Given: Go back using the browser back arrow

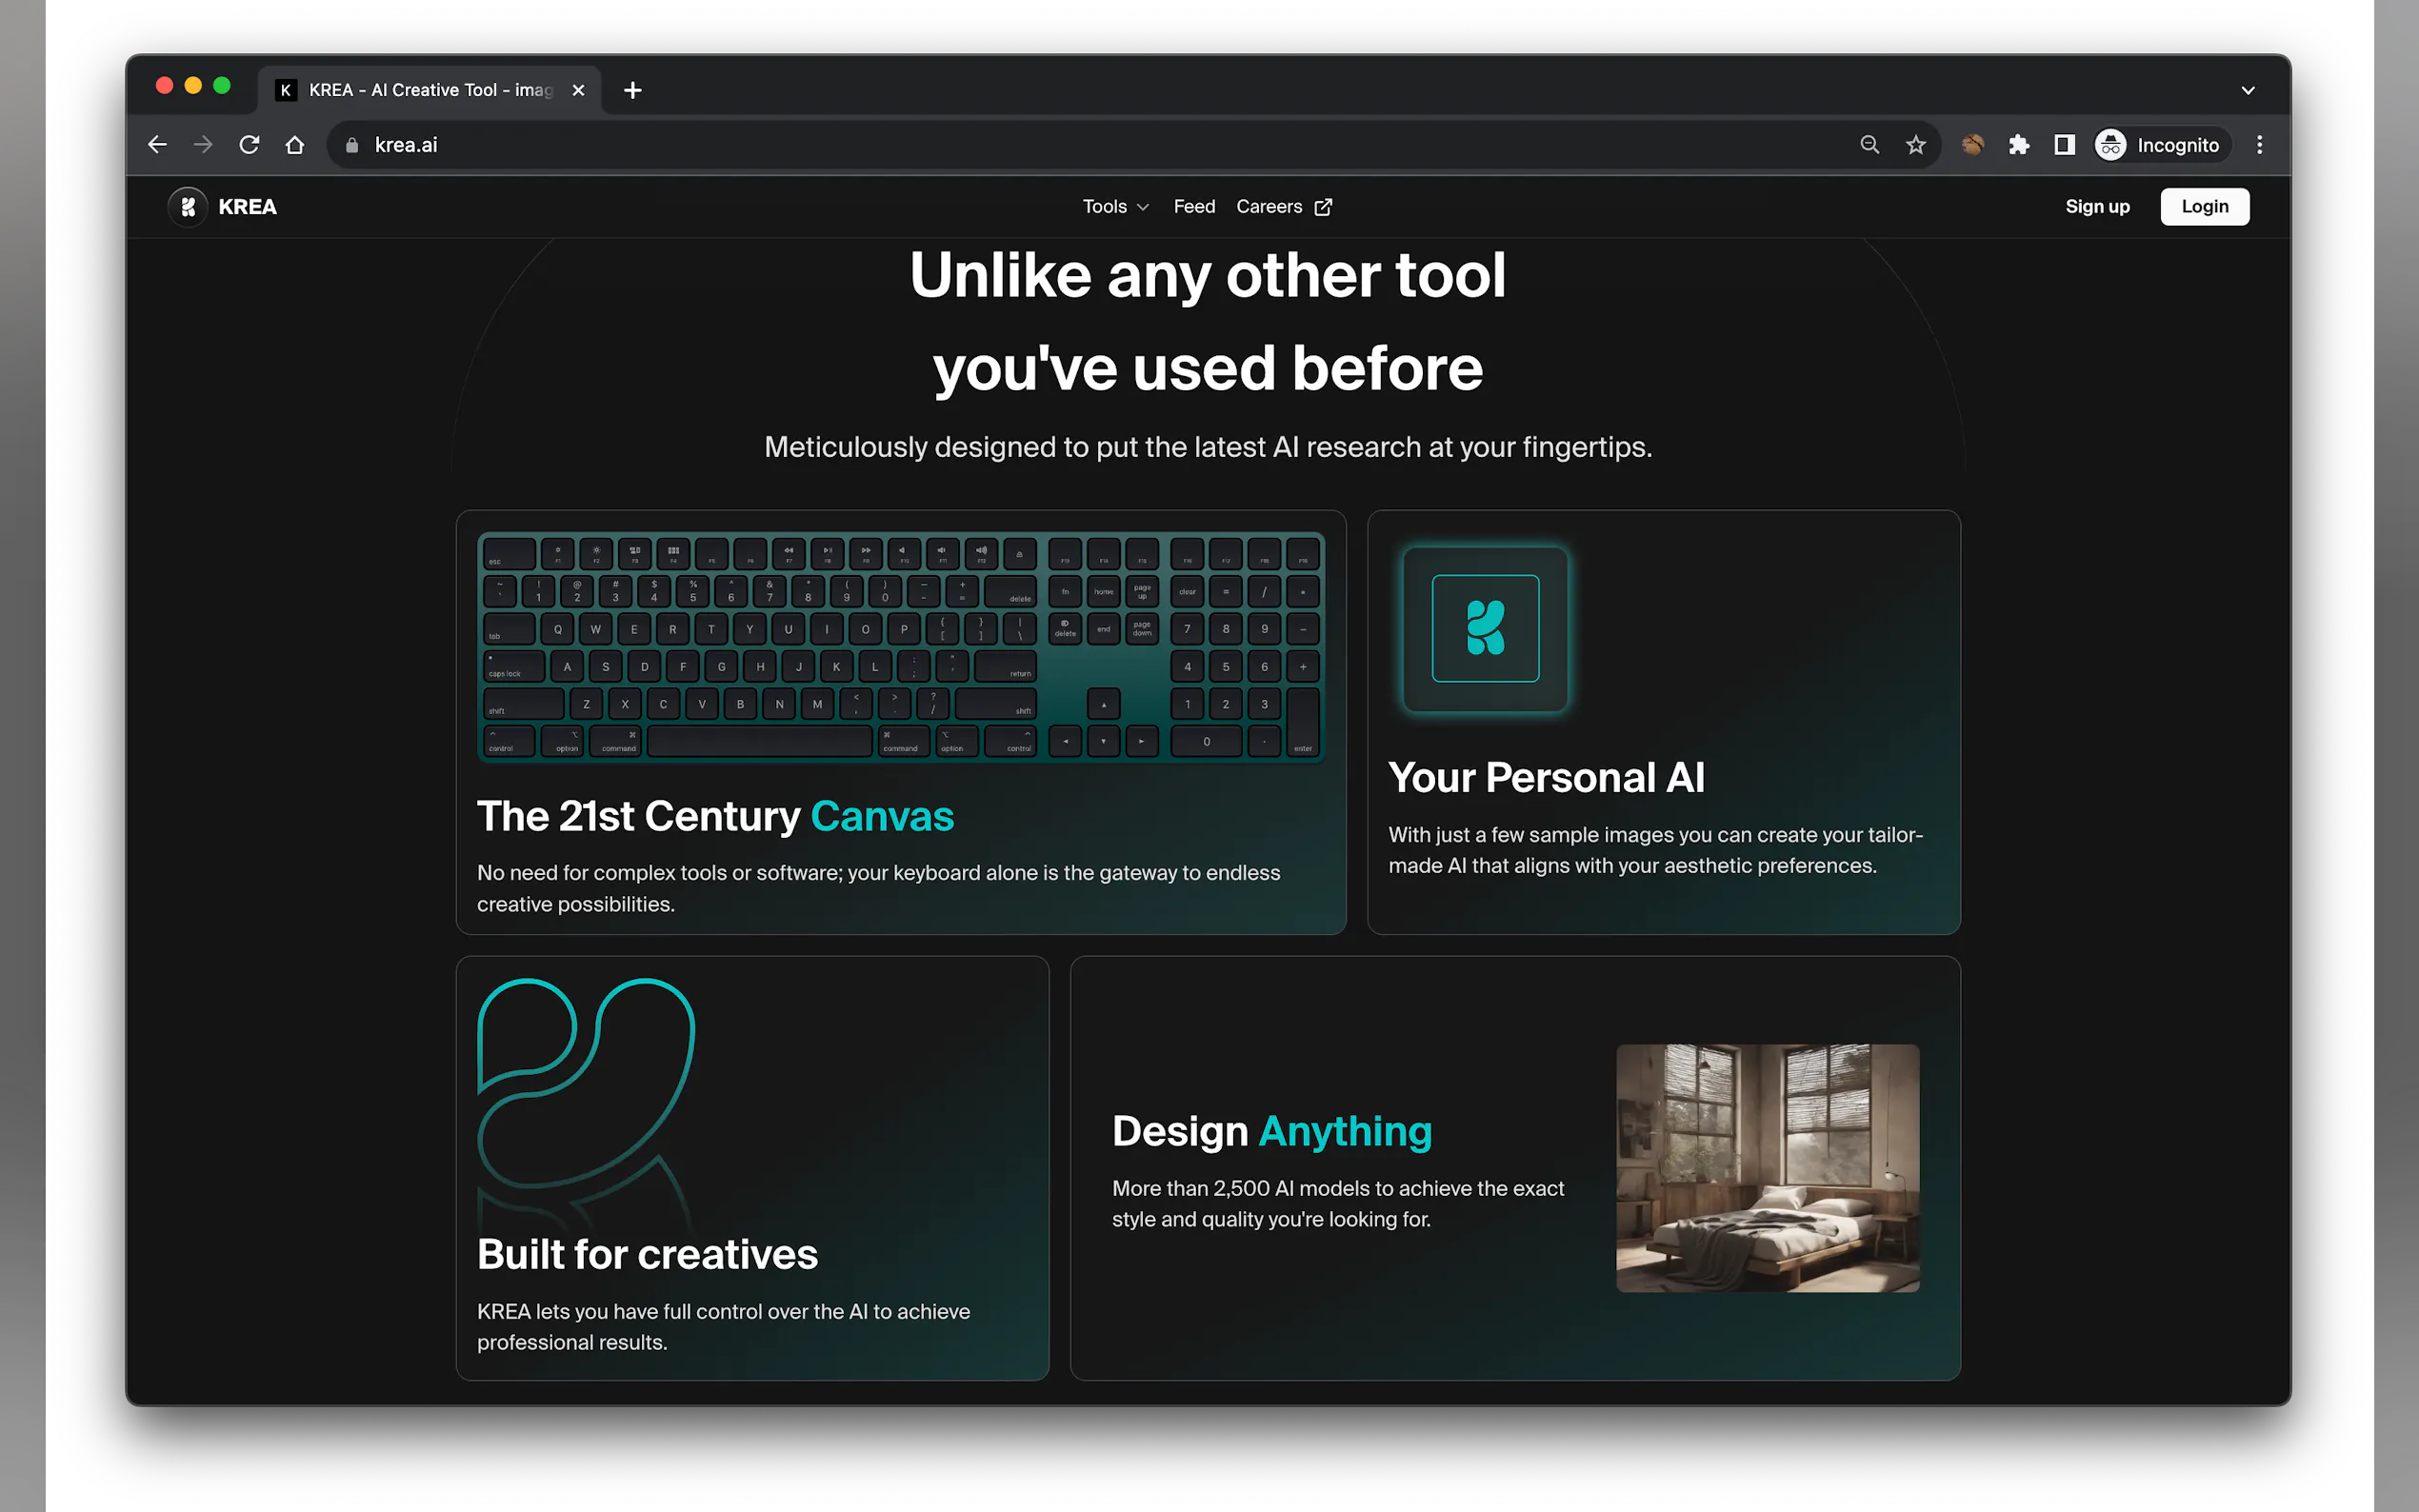Looking at the screenshot, I should click(157, 145).
